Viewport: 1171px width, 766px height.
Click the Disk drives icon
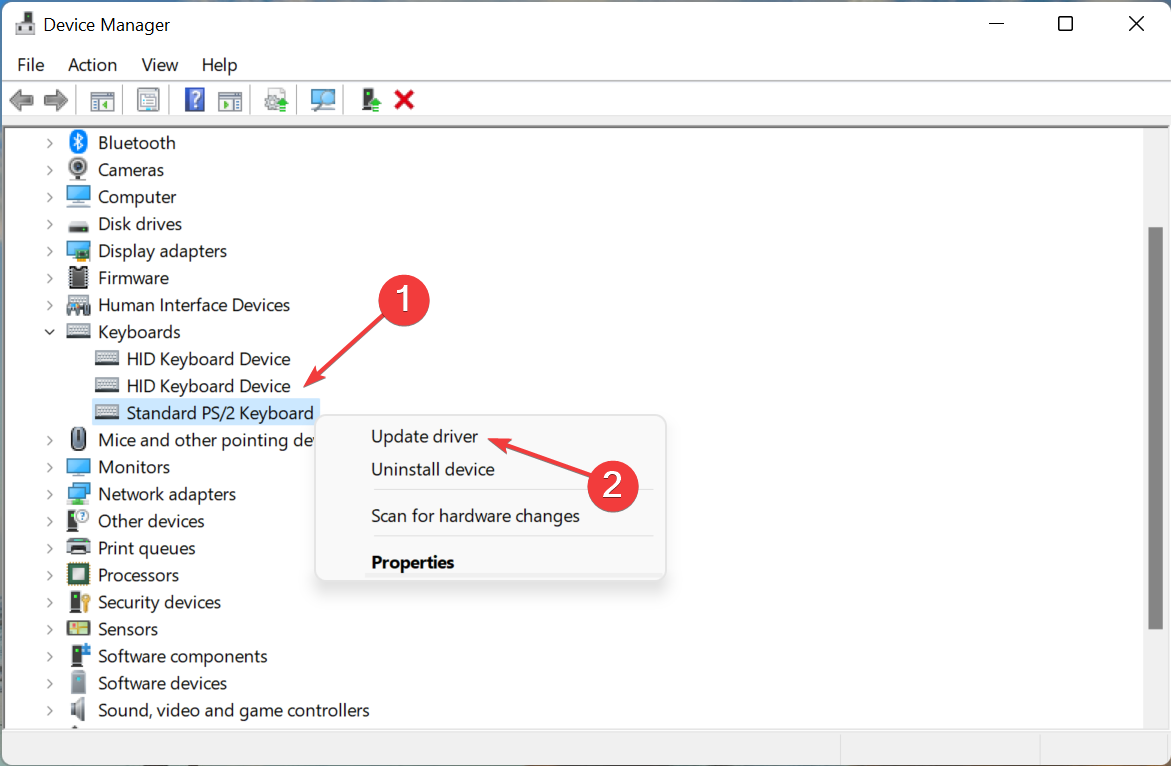[78, 225]
